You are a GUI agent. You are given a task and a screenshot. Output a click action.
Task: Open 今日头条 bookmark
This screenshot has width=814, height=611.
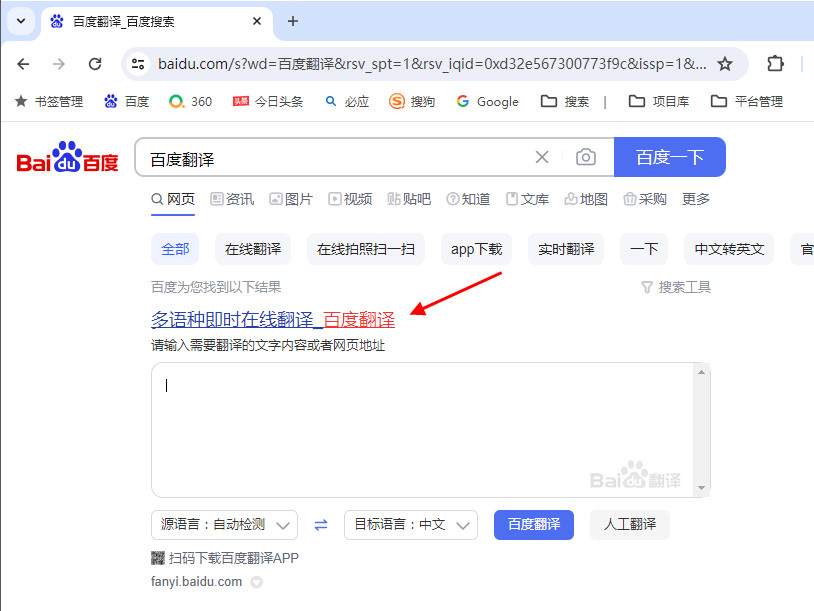tap(268, 101)
